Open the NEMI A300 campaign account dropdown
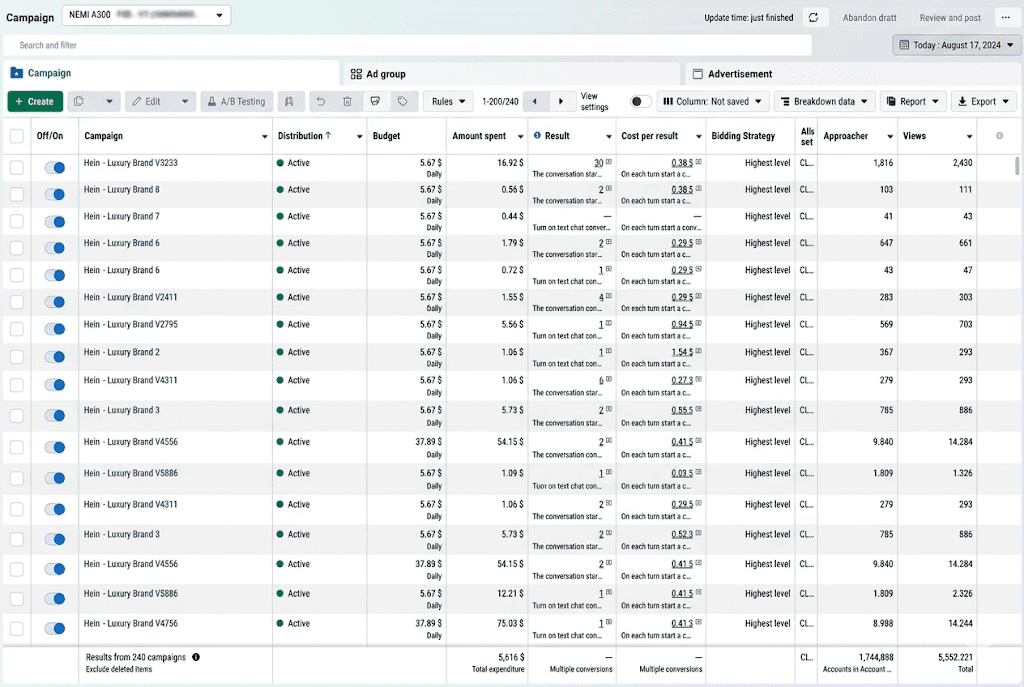The width and height of the screenshot is (1024, 687). pos(146,15)
